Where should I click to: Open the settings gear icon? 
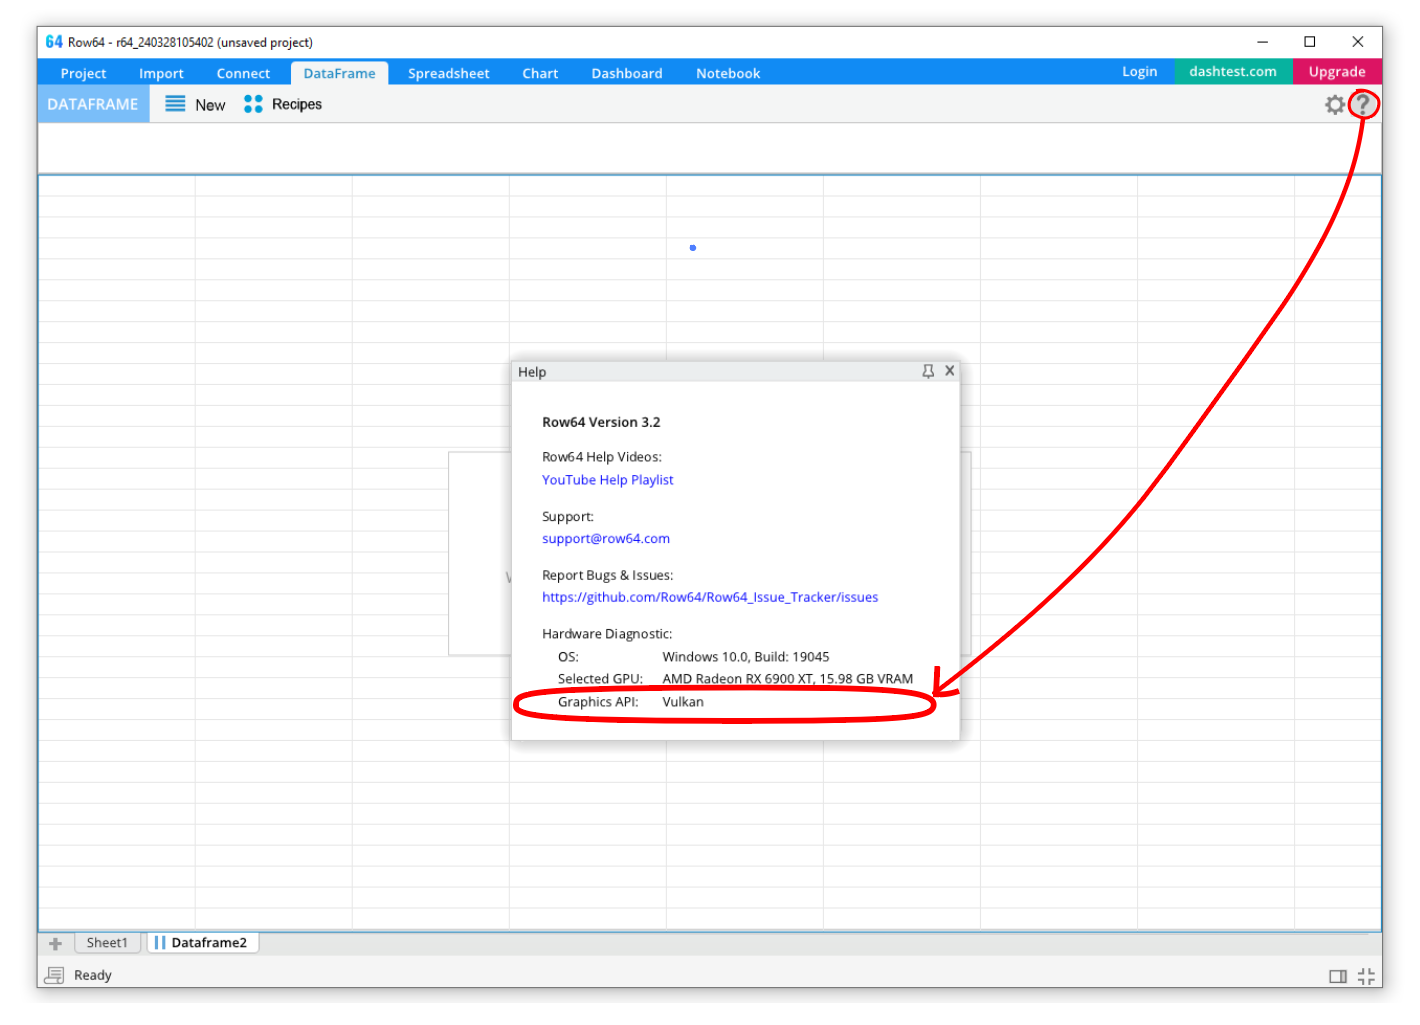click(x=1334, y=104)
